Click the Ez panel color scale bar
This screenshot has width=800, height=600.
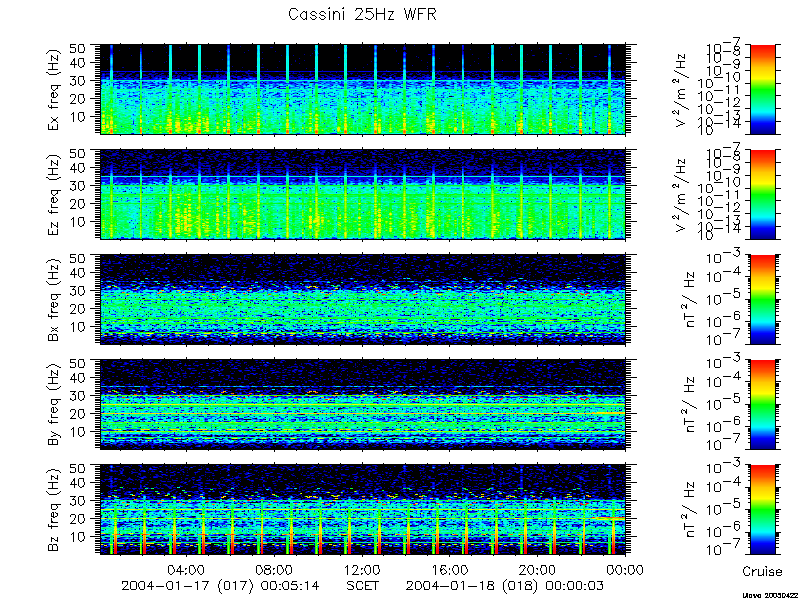(x=762, y=194)
